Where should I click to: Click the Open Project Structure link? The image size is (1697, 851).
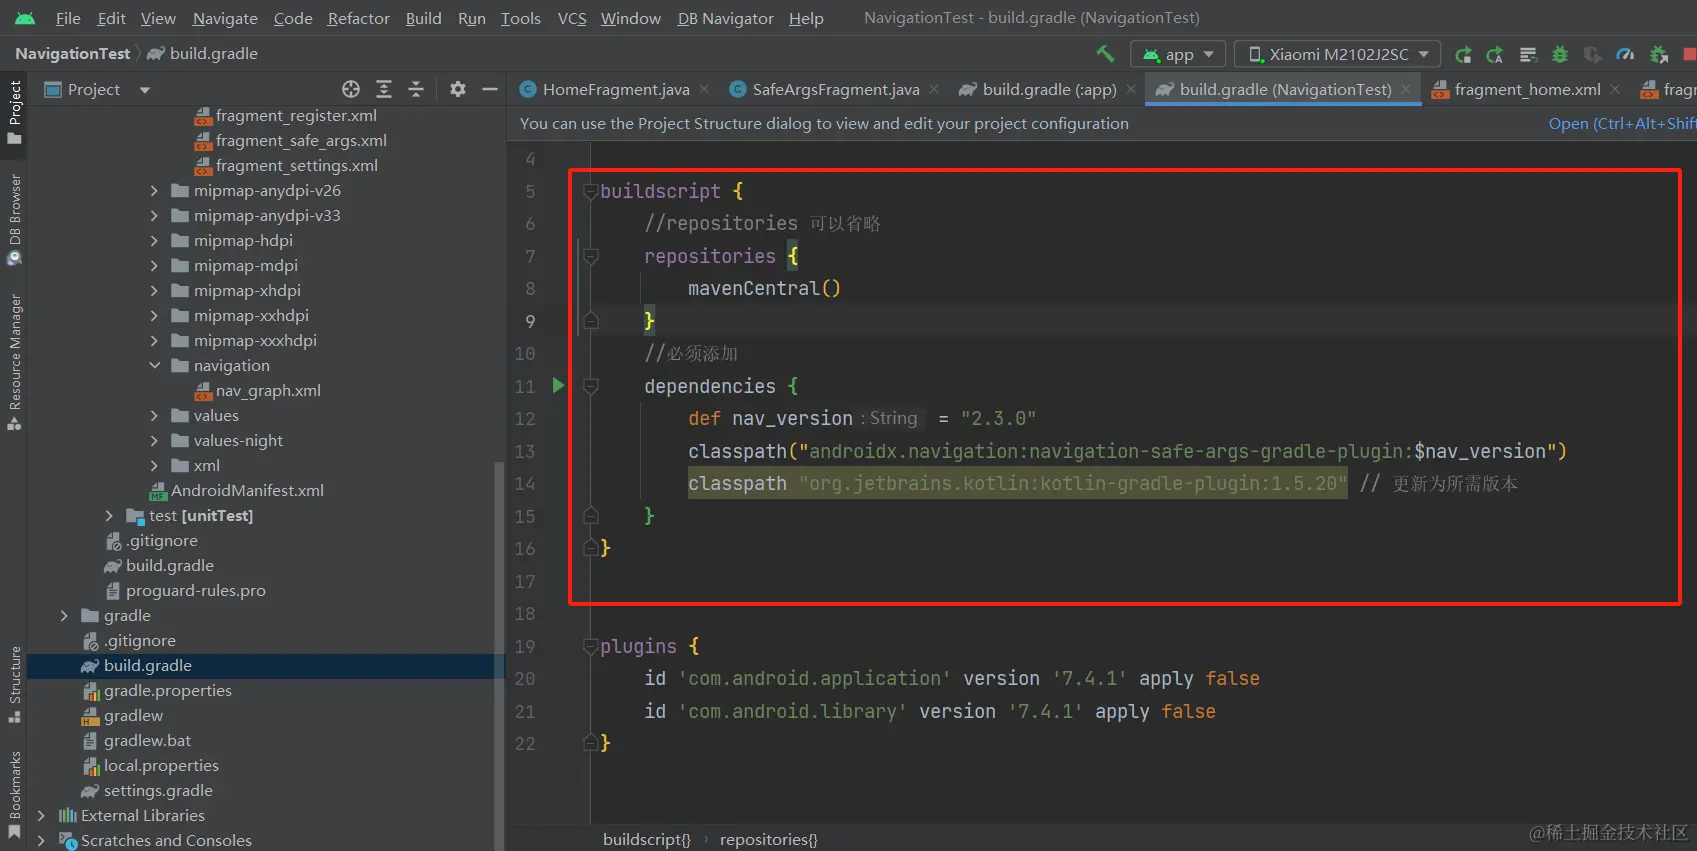(x=1622, y=123)
